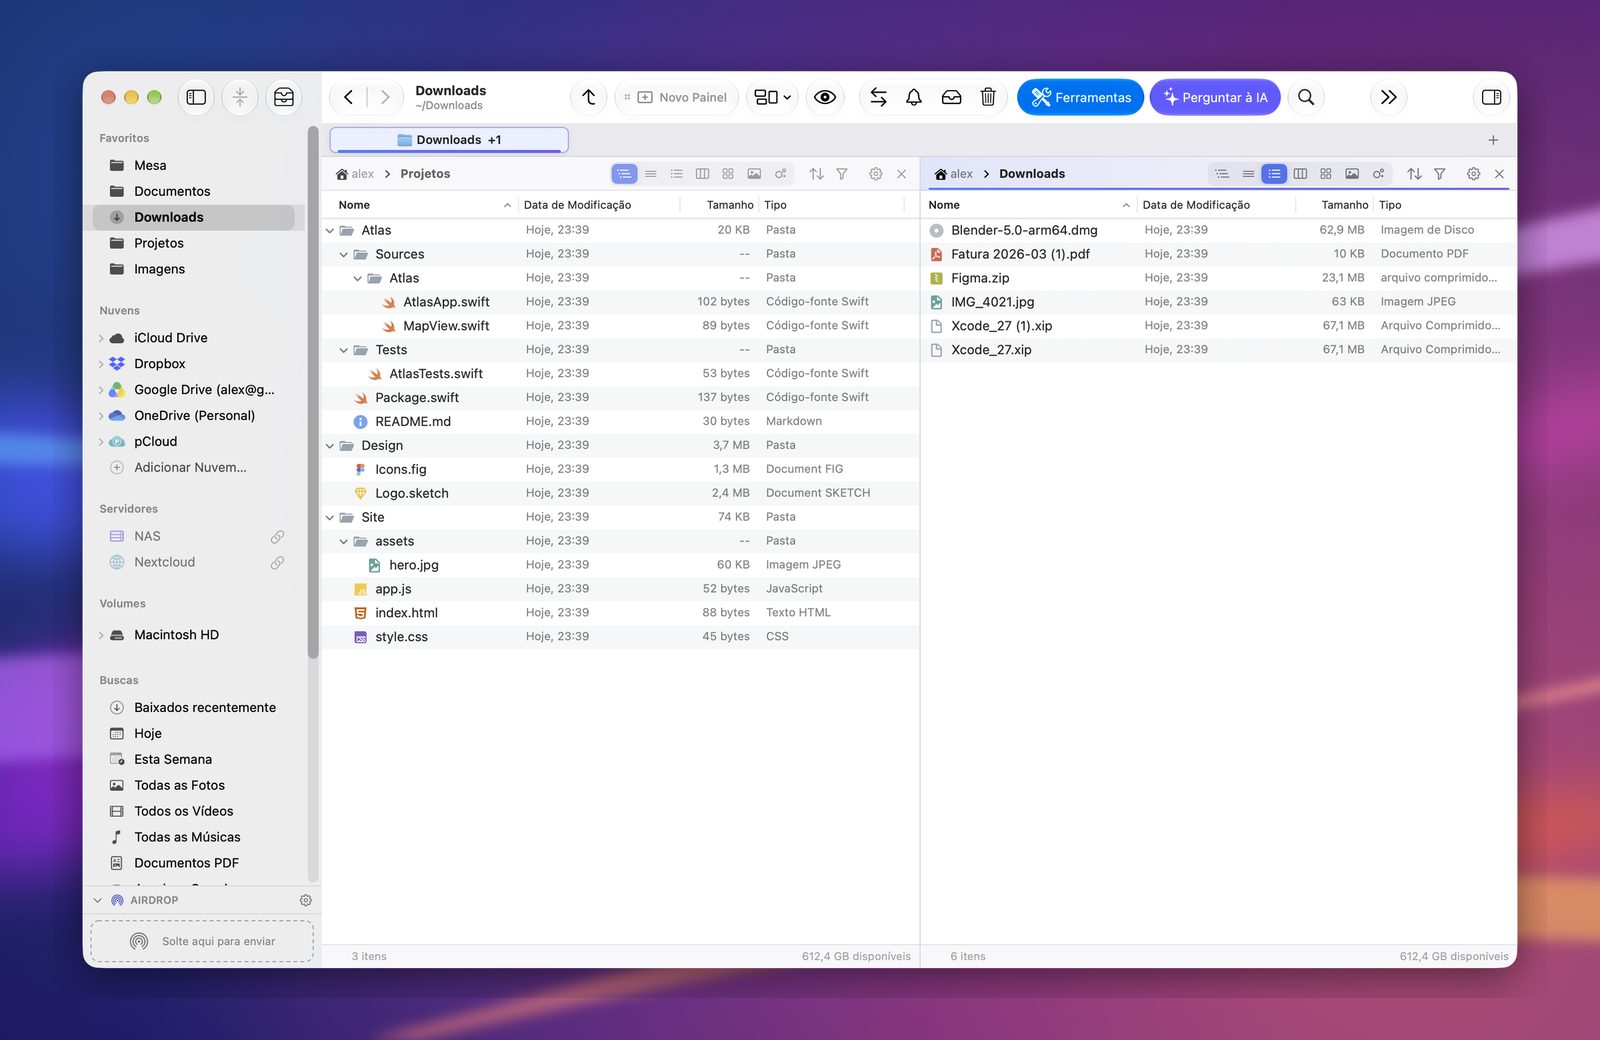Image resolution: width=1600 pixels, height=1040 pixels.
Task: Navigate back with the left chevron
Action: (348, 97)
